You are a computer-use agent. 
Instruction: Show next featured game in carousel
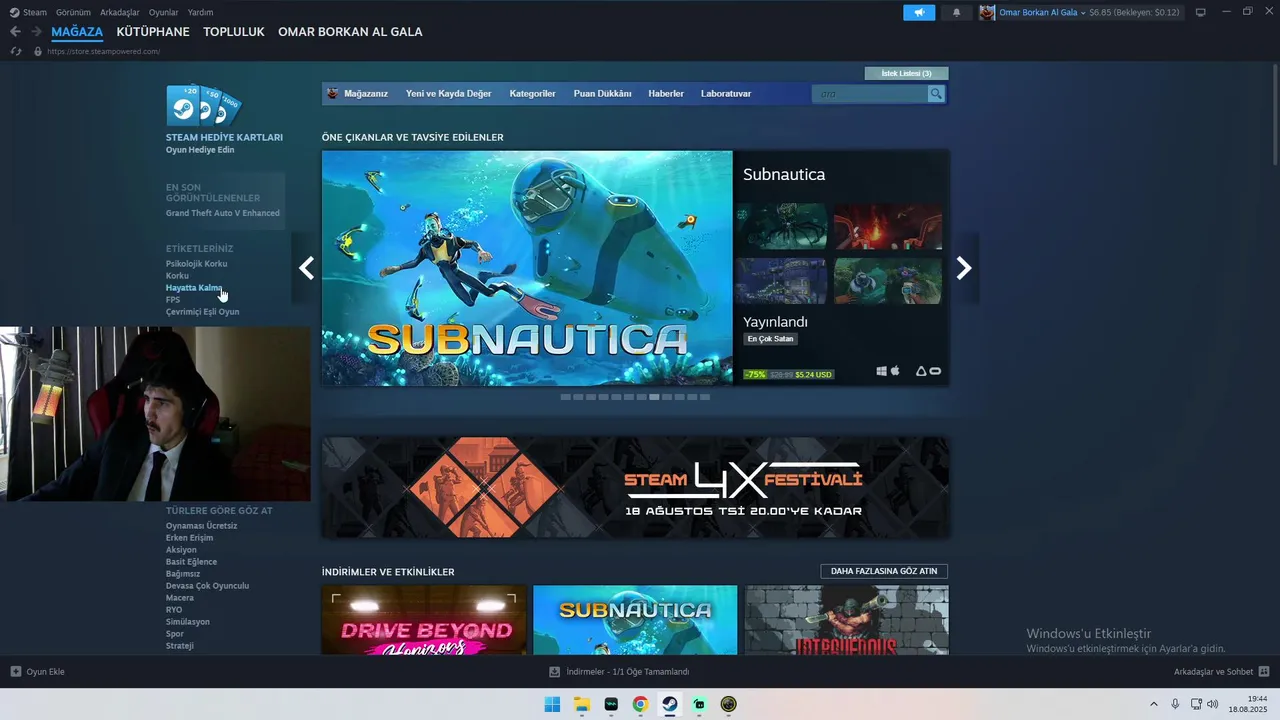coord(964,268)
